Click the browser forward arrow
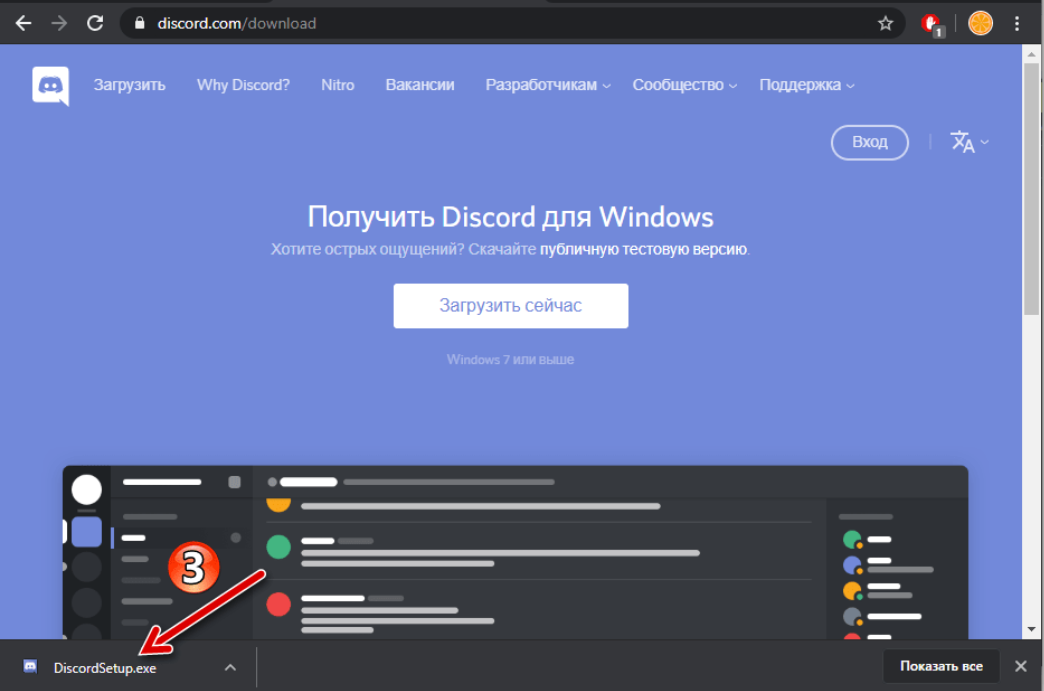 [x=59, y=23]
